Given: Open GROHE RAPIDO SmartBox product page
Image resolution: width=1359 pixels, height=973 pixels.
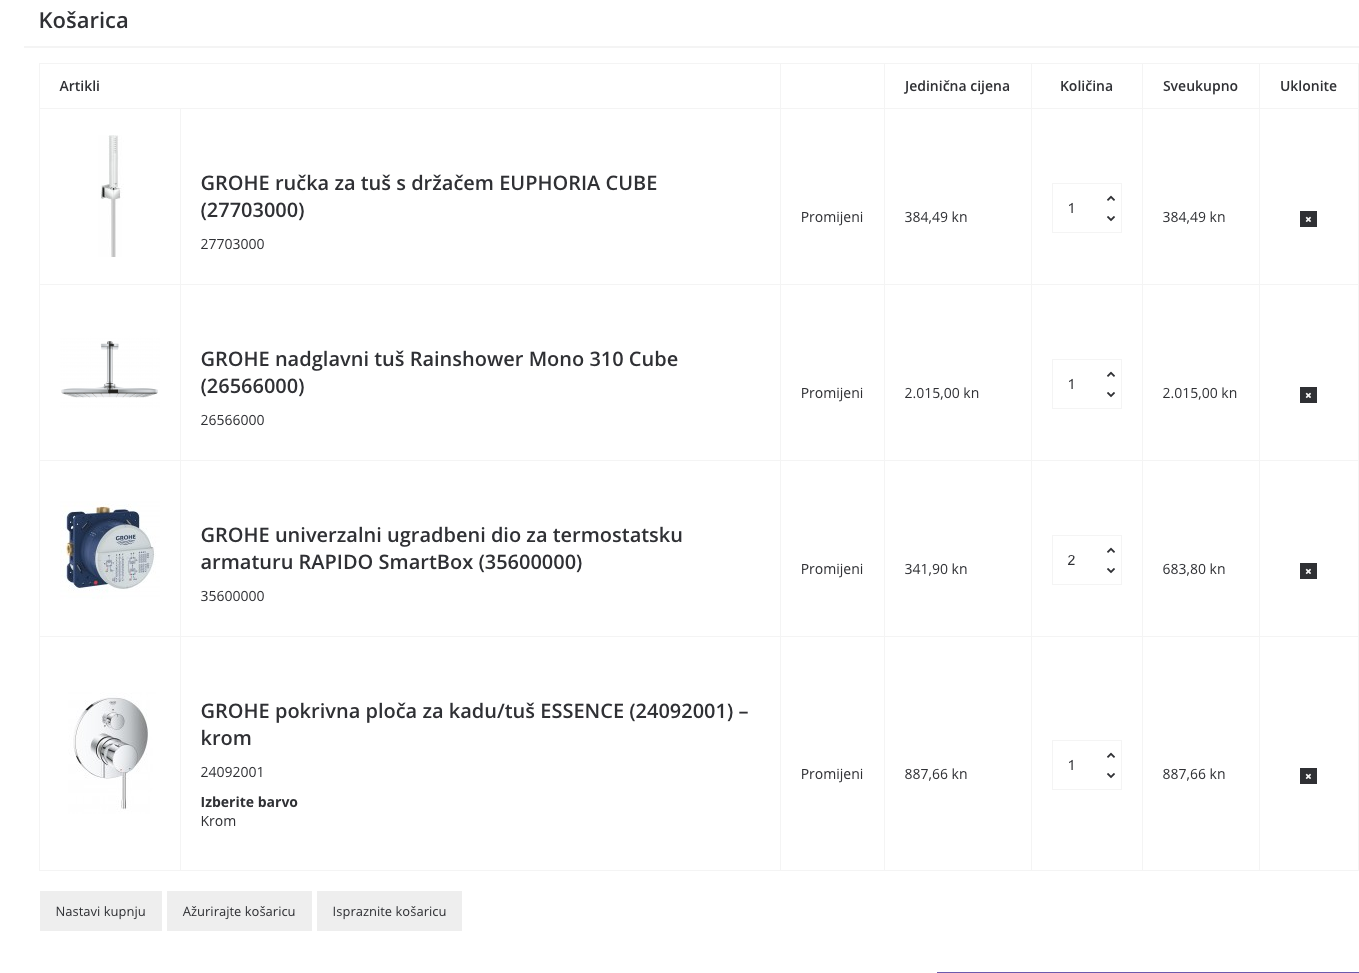Looking at the screenshot, I should (441, 548).
